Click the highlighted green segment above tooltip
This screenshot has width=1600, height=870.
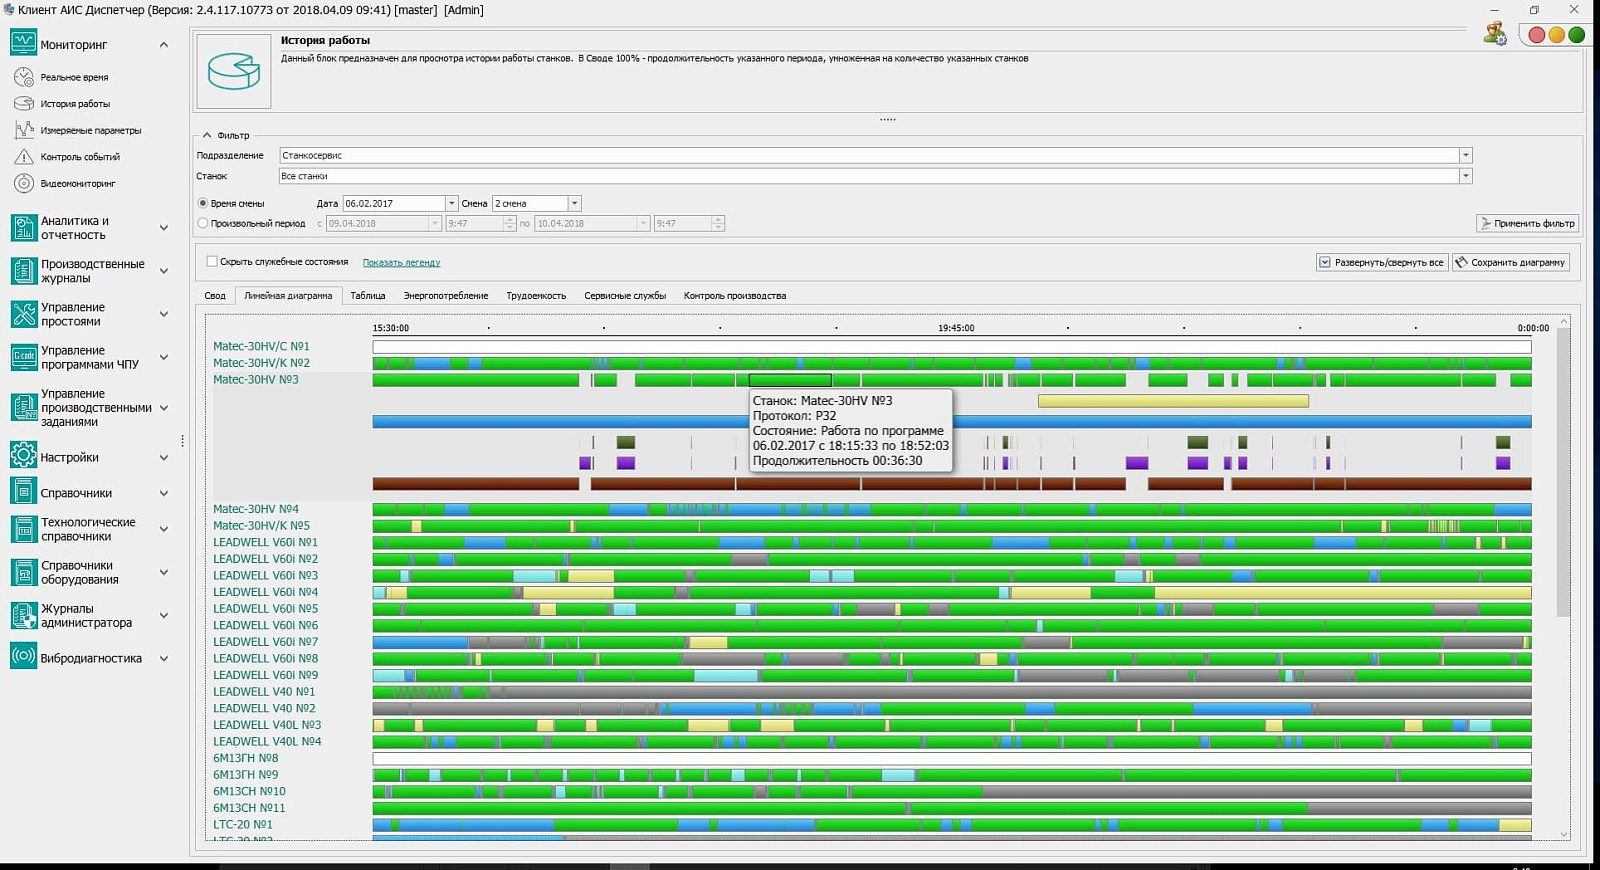pos(790,380)
